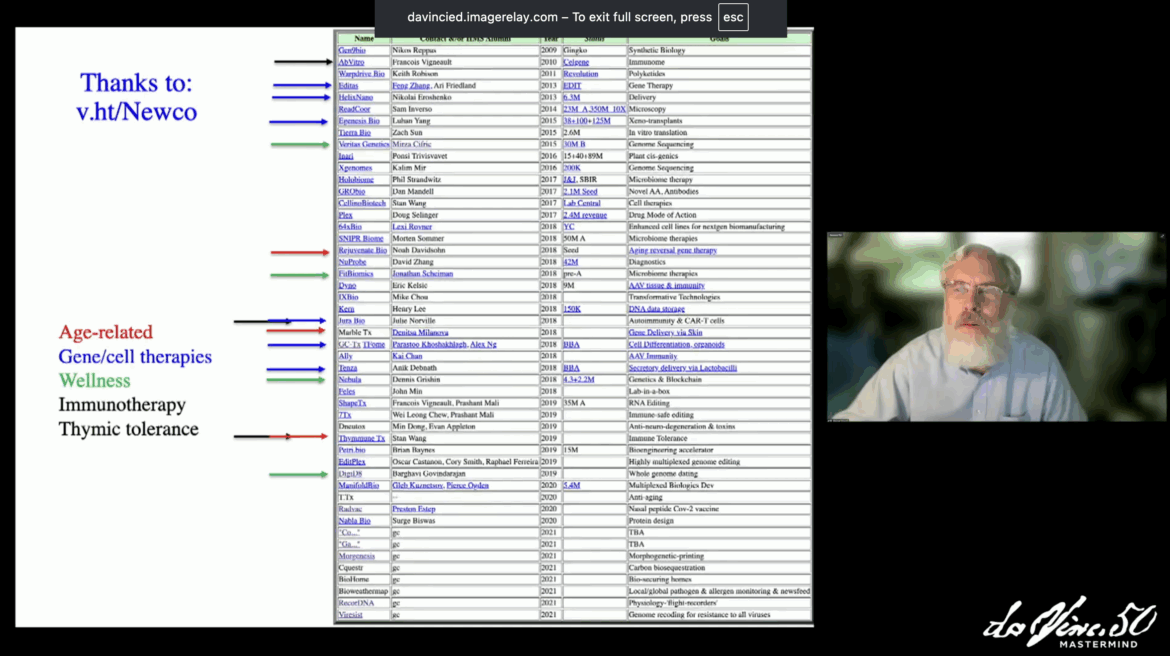Click the DNA data storage link
Image resolution: width=1170 pixels, height=656 pixels.
point(657,309)
